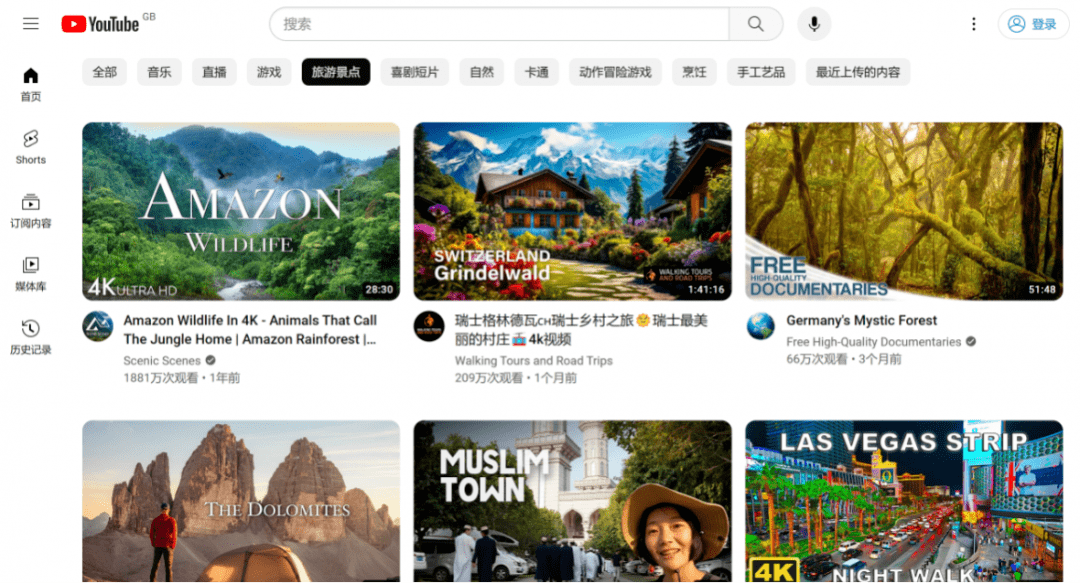This screenshot has width=1080, height=583.
Task: Open the Scenic Scenes channel link
Action: pyautogui.click(x=162, y=360)
